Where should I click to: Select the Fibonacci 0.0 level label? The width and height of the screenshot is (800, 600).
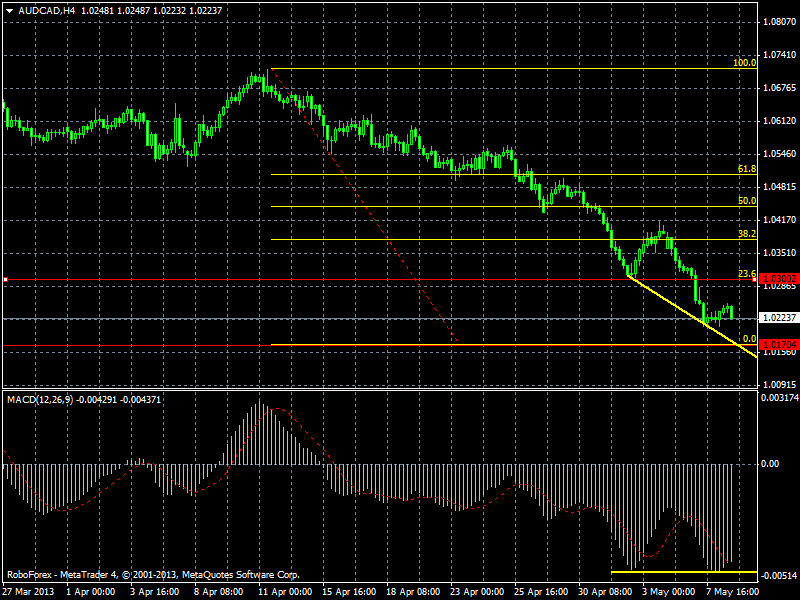pyautogui.click(x=749, y=339)
